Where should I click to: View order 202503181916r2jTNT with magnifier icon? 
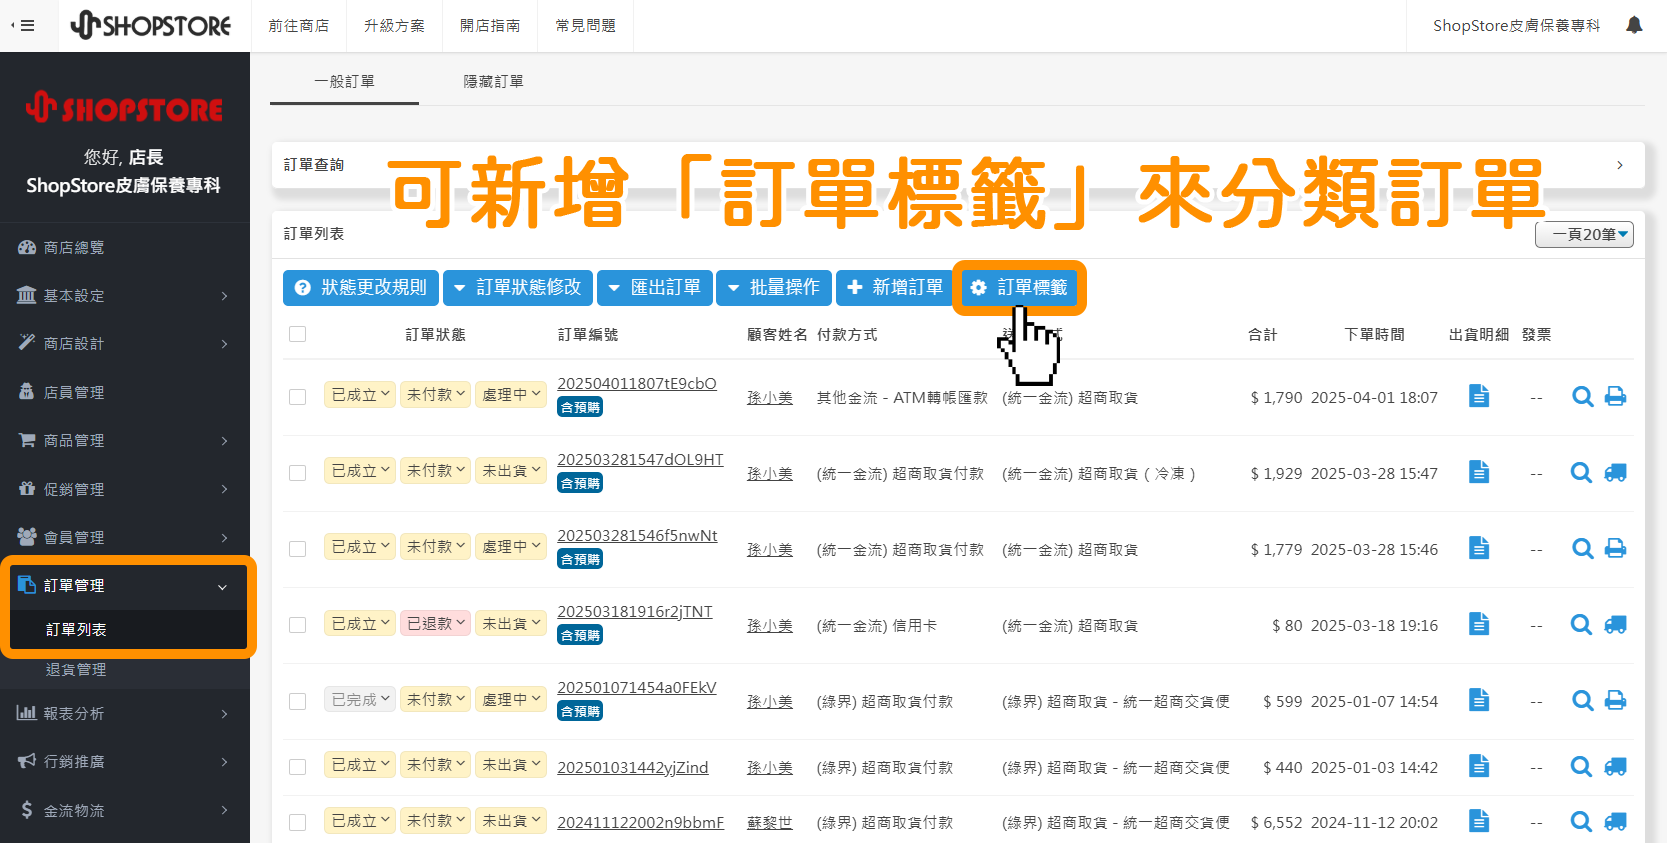[1582, 625]
